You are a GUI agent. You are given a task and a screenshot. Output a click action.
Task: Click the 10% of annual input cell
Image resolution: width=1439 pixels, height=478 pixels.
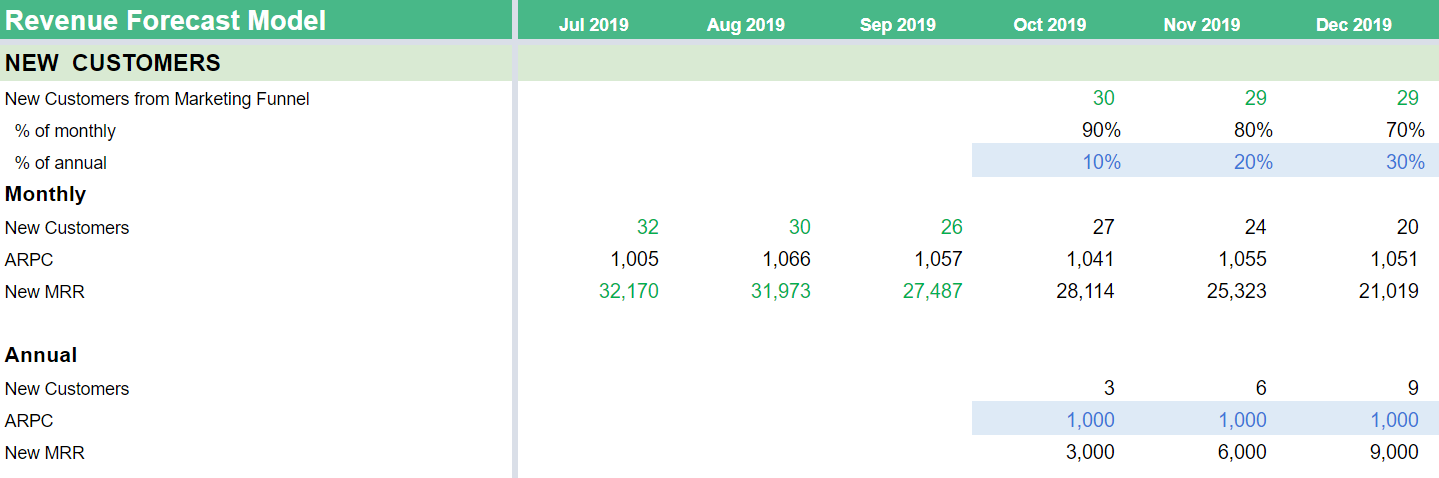1101,162
